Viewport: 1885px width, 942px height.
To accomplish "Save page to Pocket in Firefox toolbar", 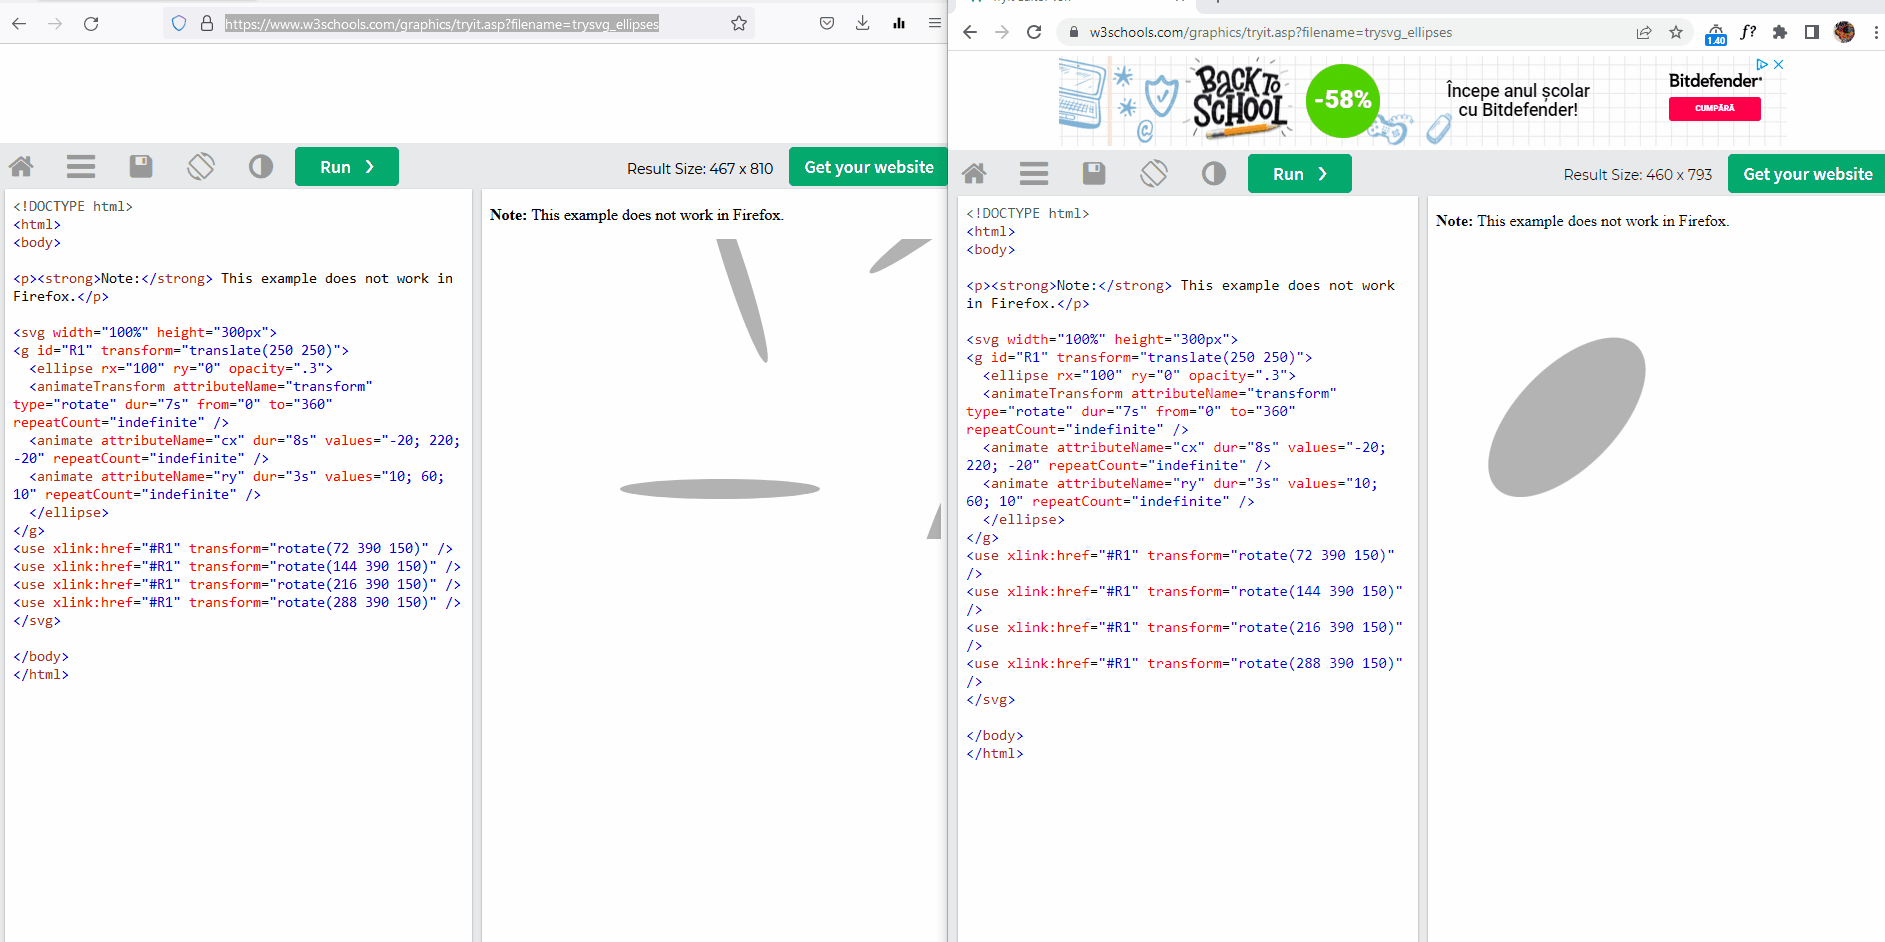I will tap(826, 23).
